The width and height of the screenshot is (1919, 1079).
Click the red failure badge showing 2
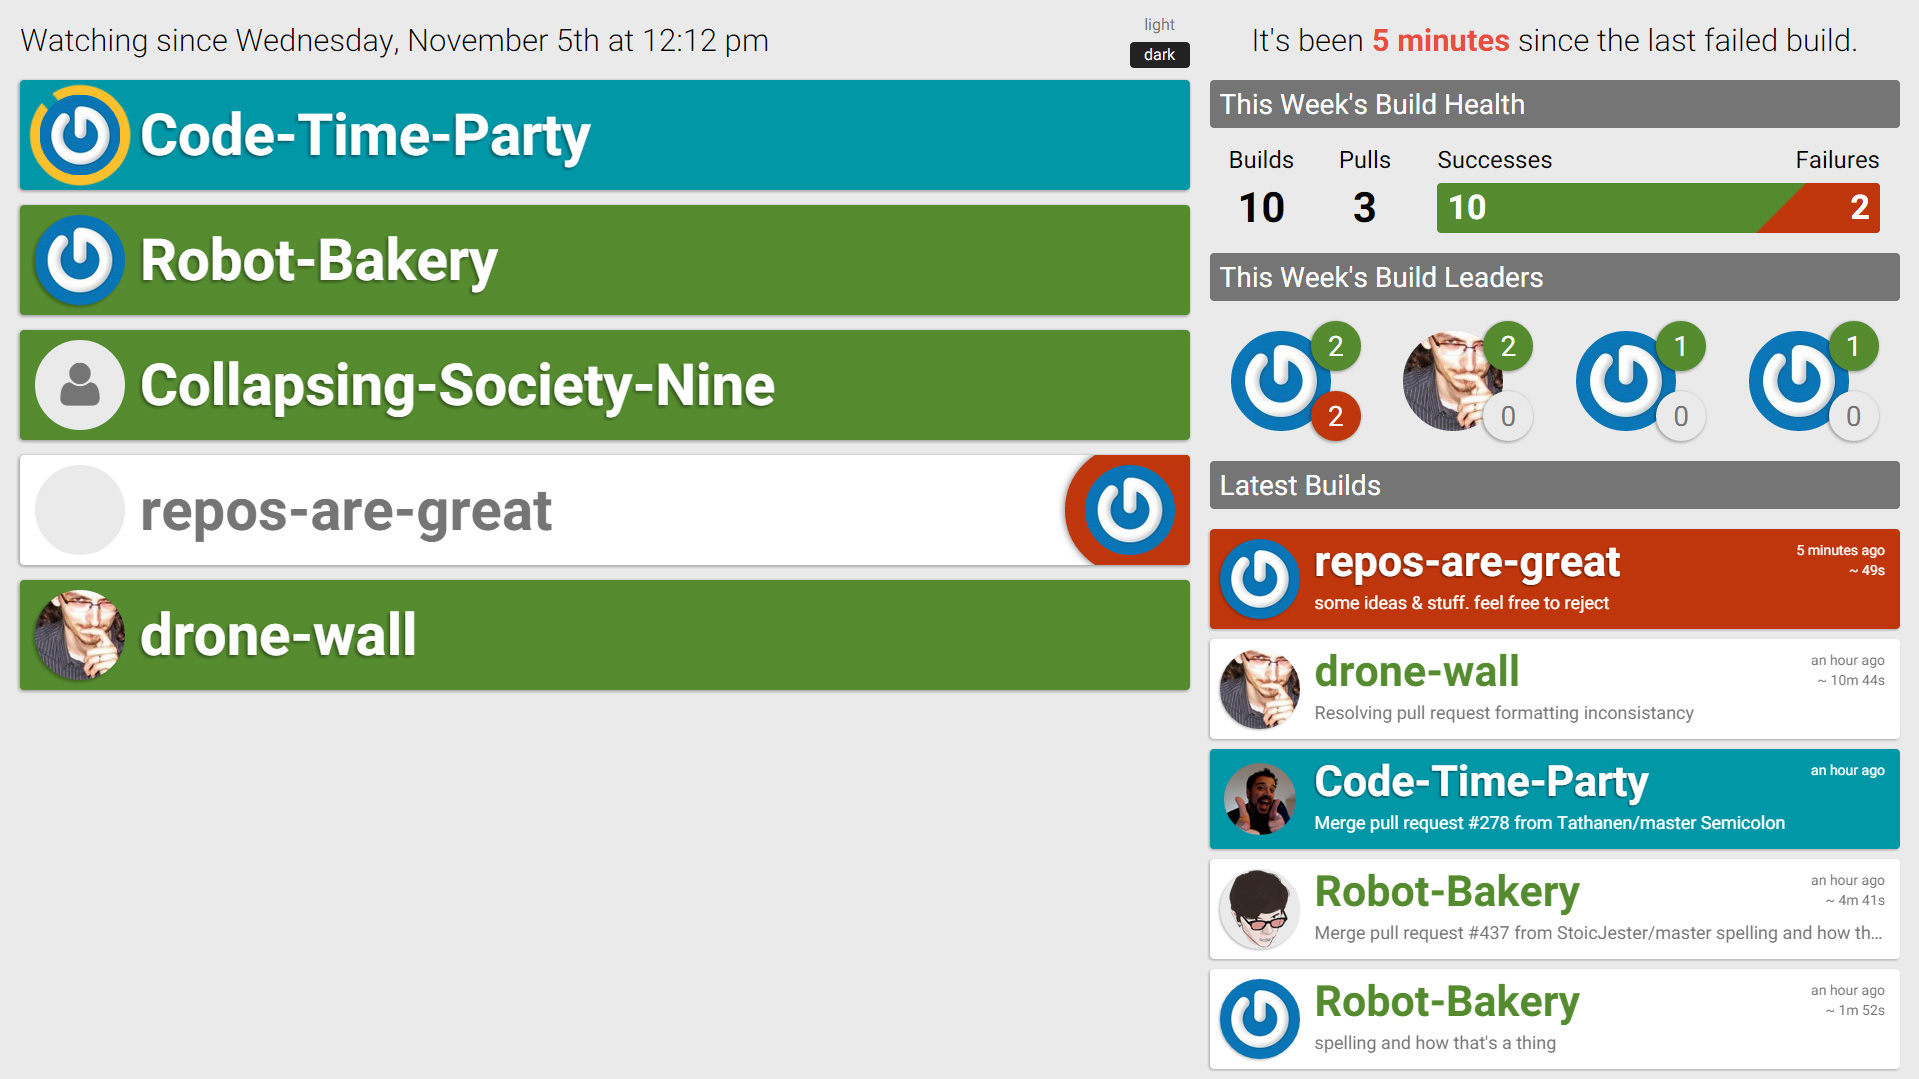[1335, 416]
